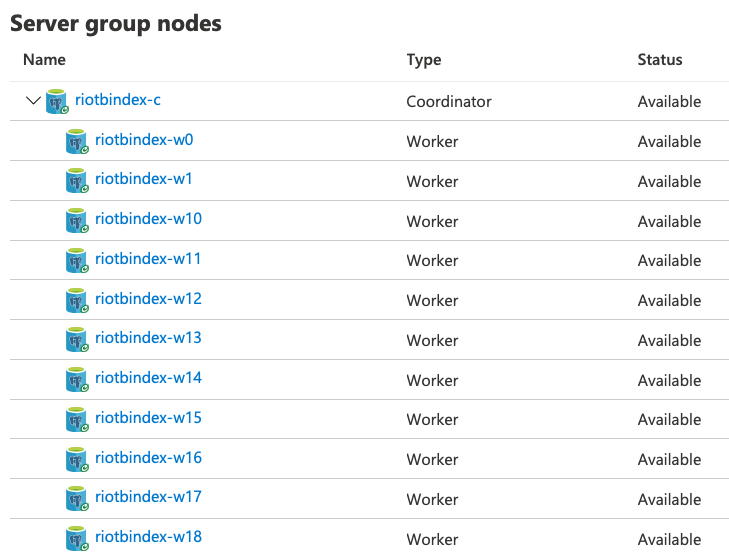The height and width of the screenshot is (556, 729).
Task: Open the riotbindex-w13 worker link
Action: [x=148, y=338]
